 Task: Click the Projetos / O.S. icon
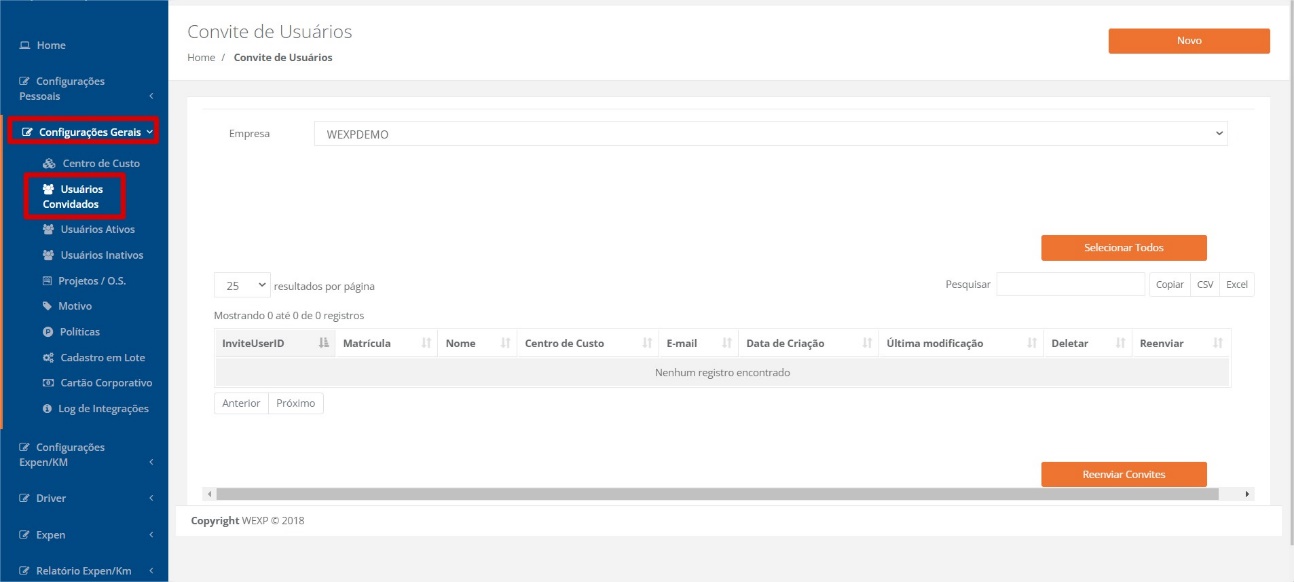pyautogui.click(x=47, y=281)
